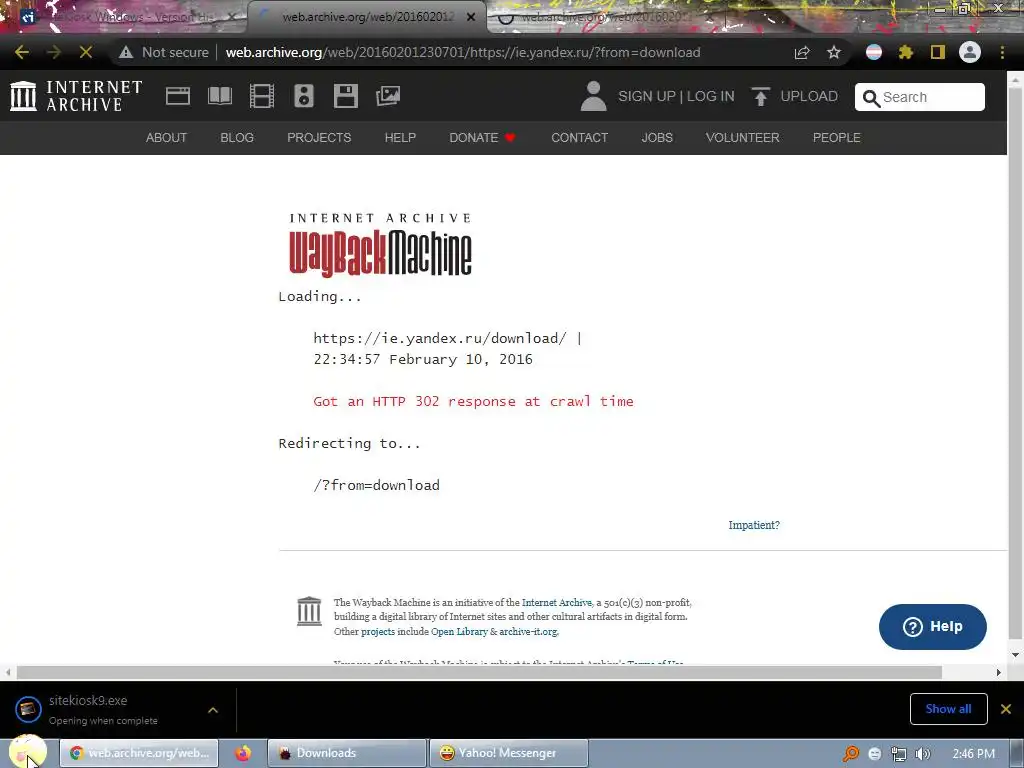
Task: Switch to the first SiteKiosk browser tab
Action: click(128, 17)
